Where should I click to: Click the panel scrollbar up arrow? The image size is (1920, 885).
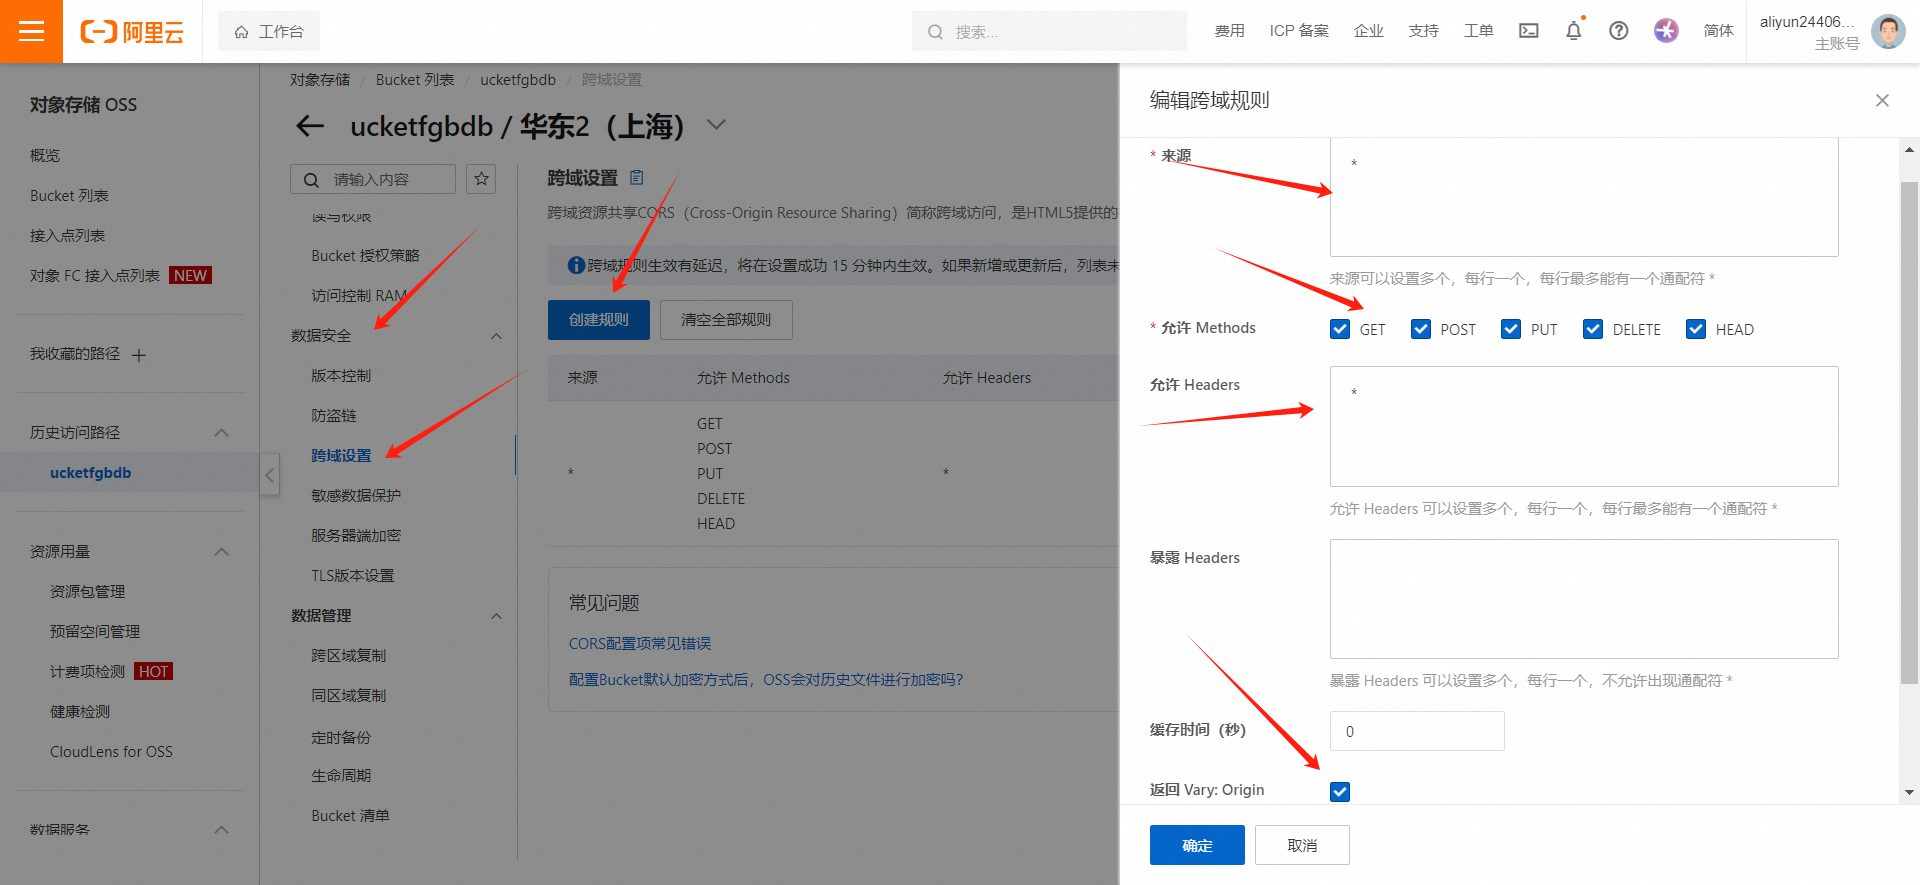(1909, 149)
